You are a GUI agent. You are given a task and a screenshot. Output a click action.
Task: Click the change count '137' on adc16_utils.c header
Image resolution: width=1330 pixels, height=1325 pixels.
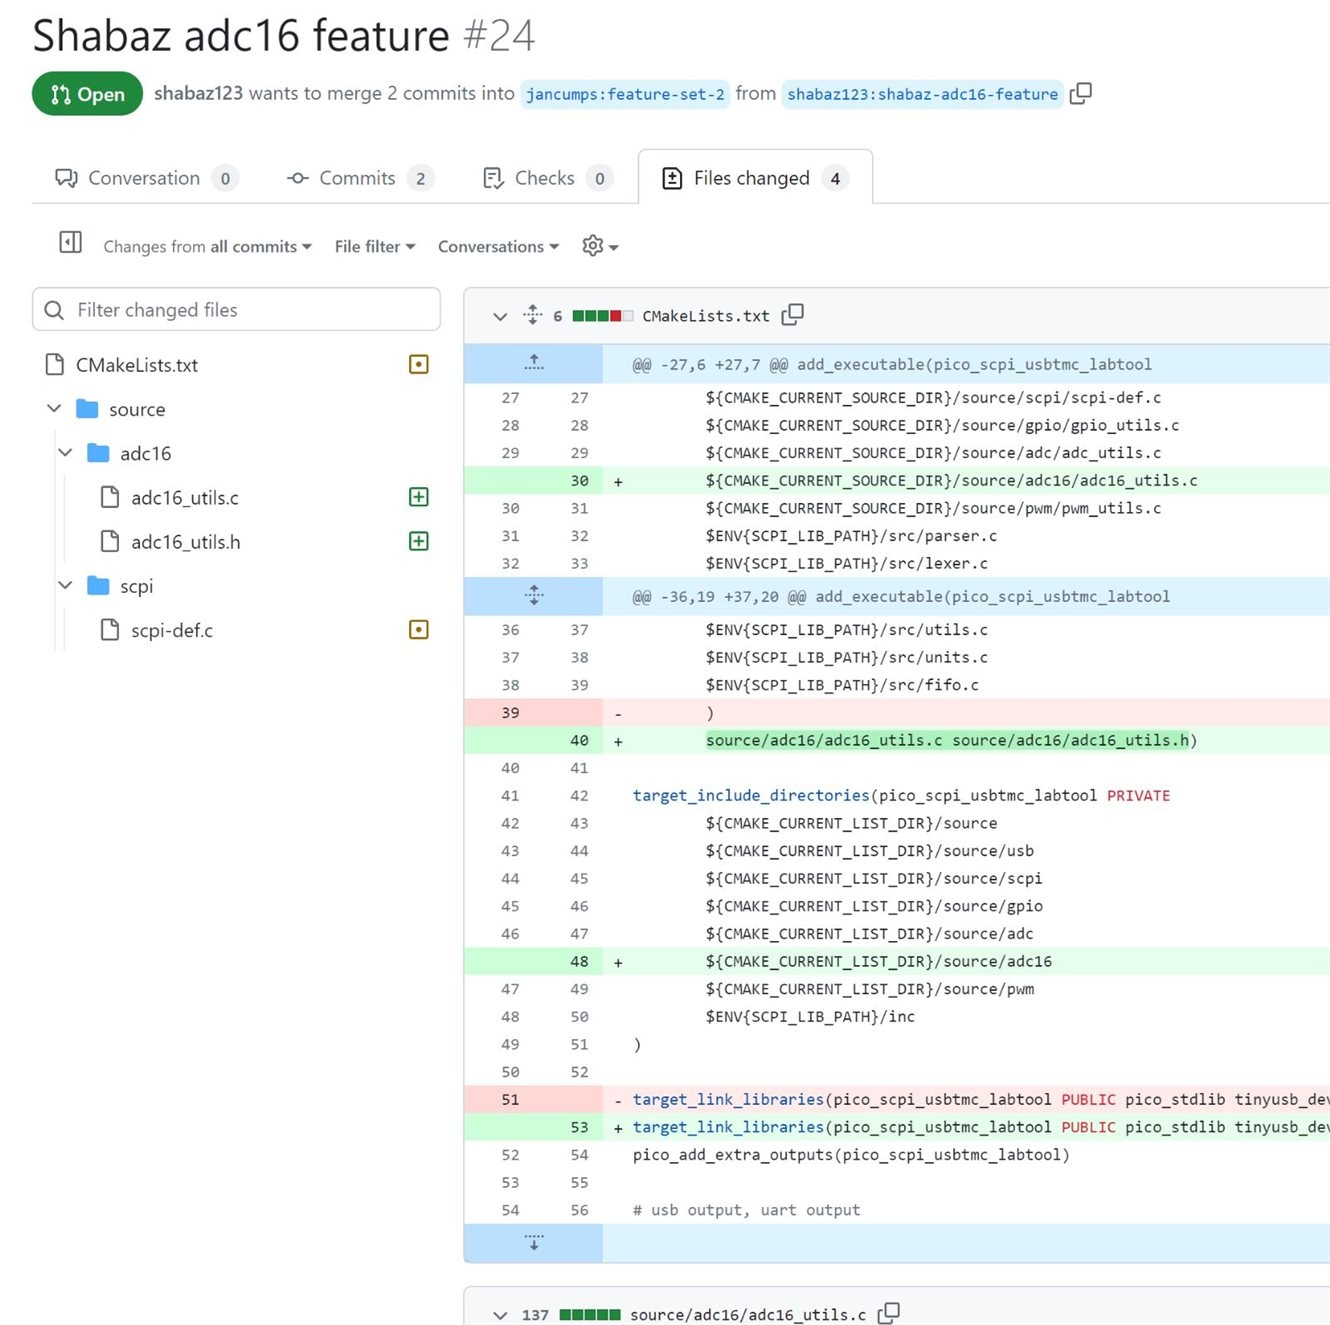click(x=535, y=1315)
